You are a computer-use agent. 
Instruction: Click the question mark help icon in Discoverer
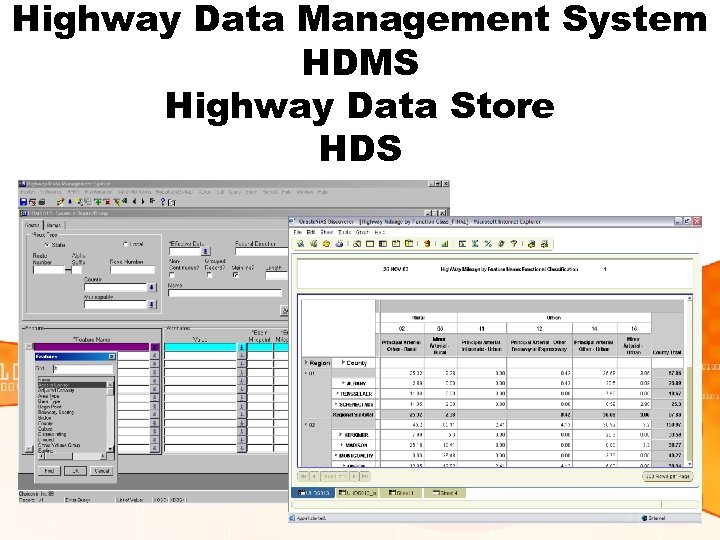(x=514, y=244)
